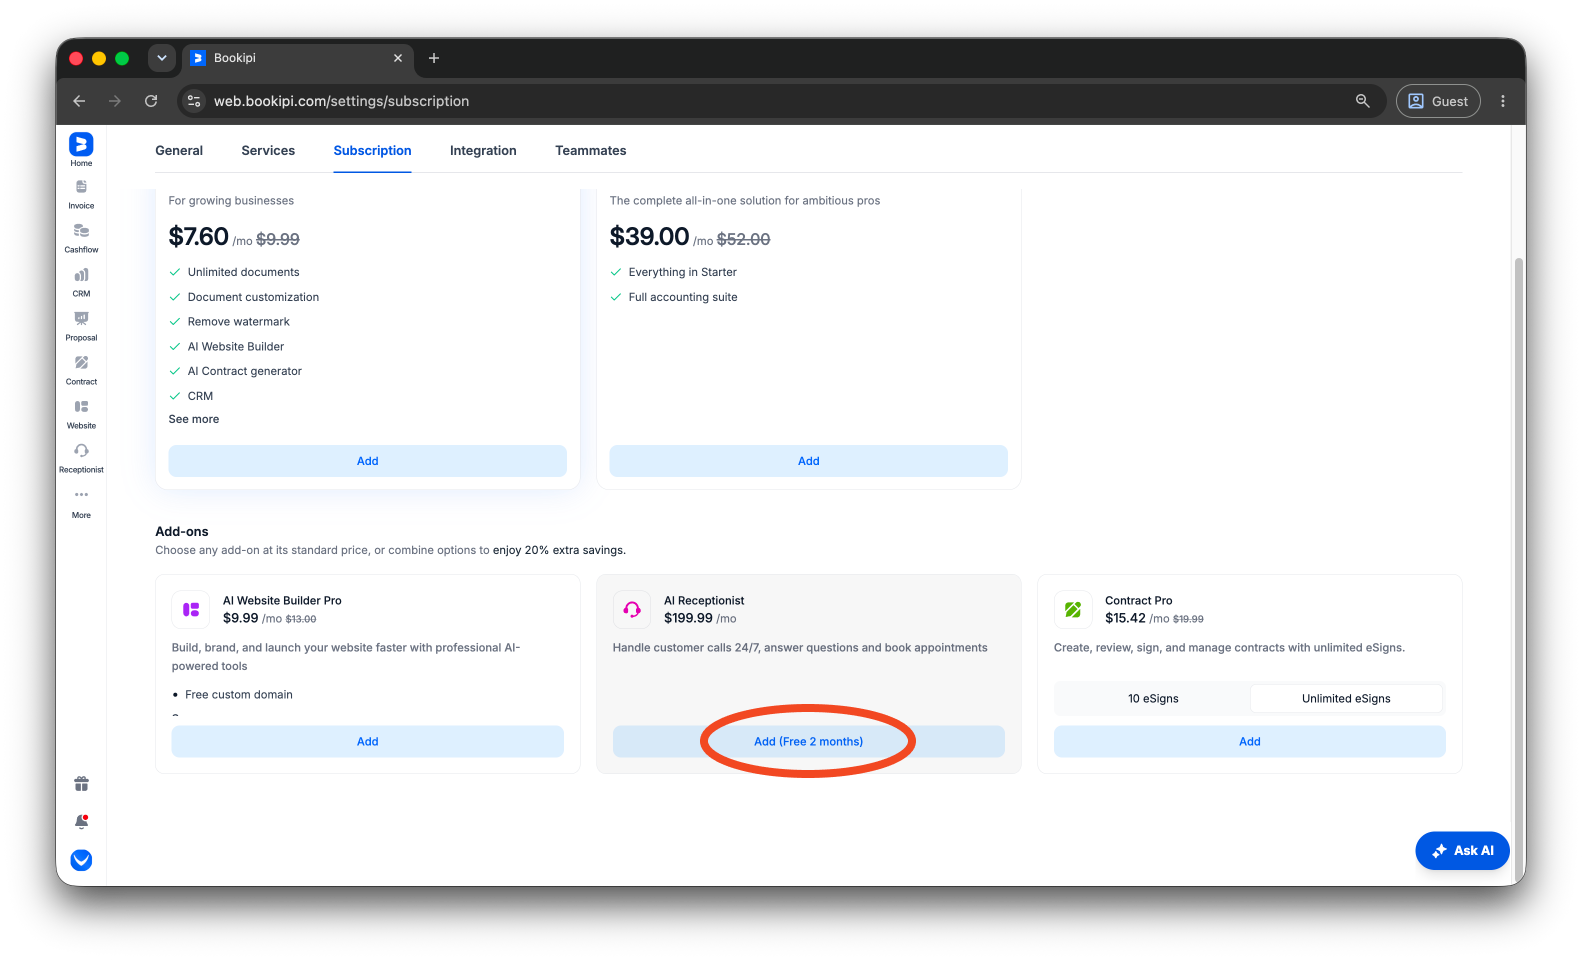
Task: Select the 10 eSigns option
Action: point(1153,699)
